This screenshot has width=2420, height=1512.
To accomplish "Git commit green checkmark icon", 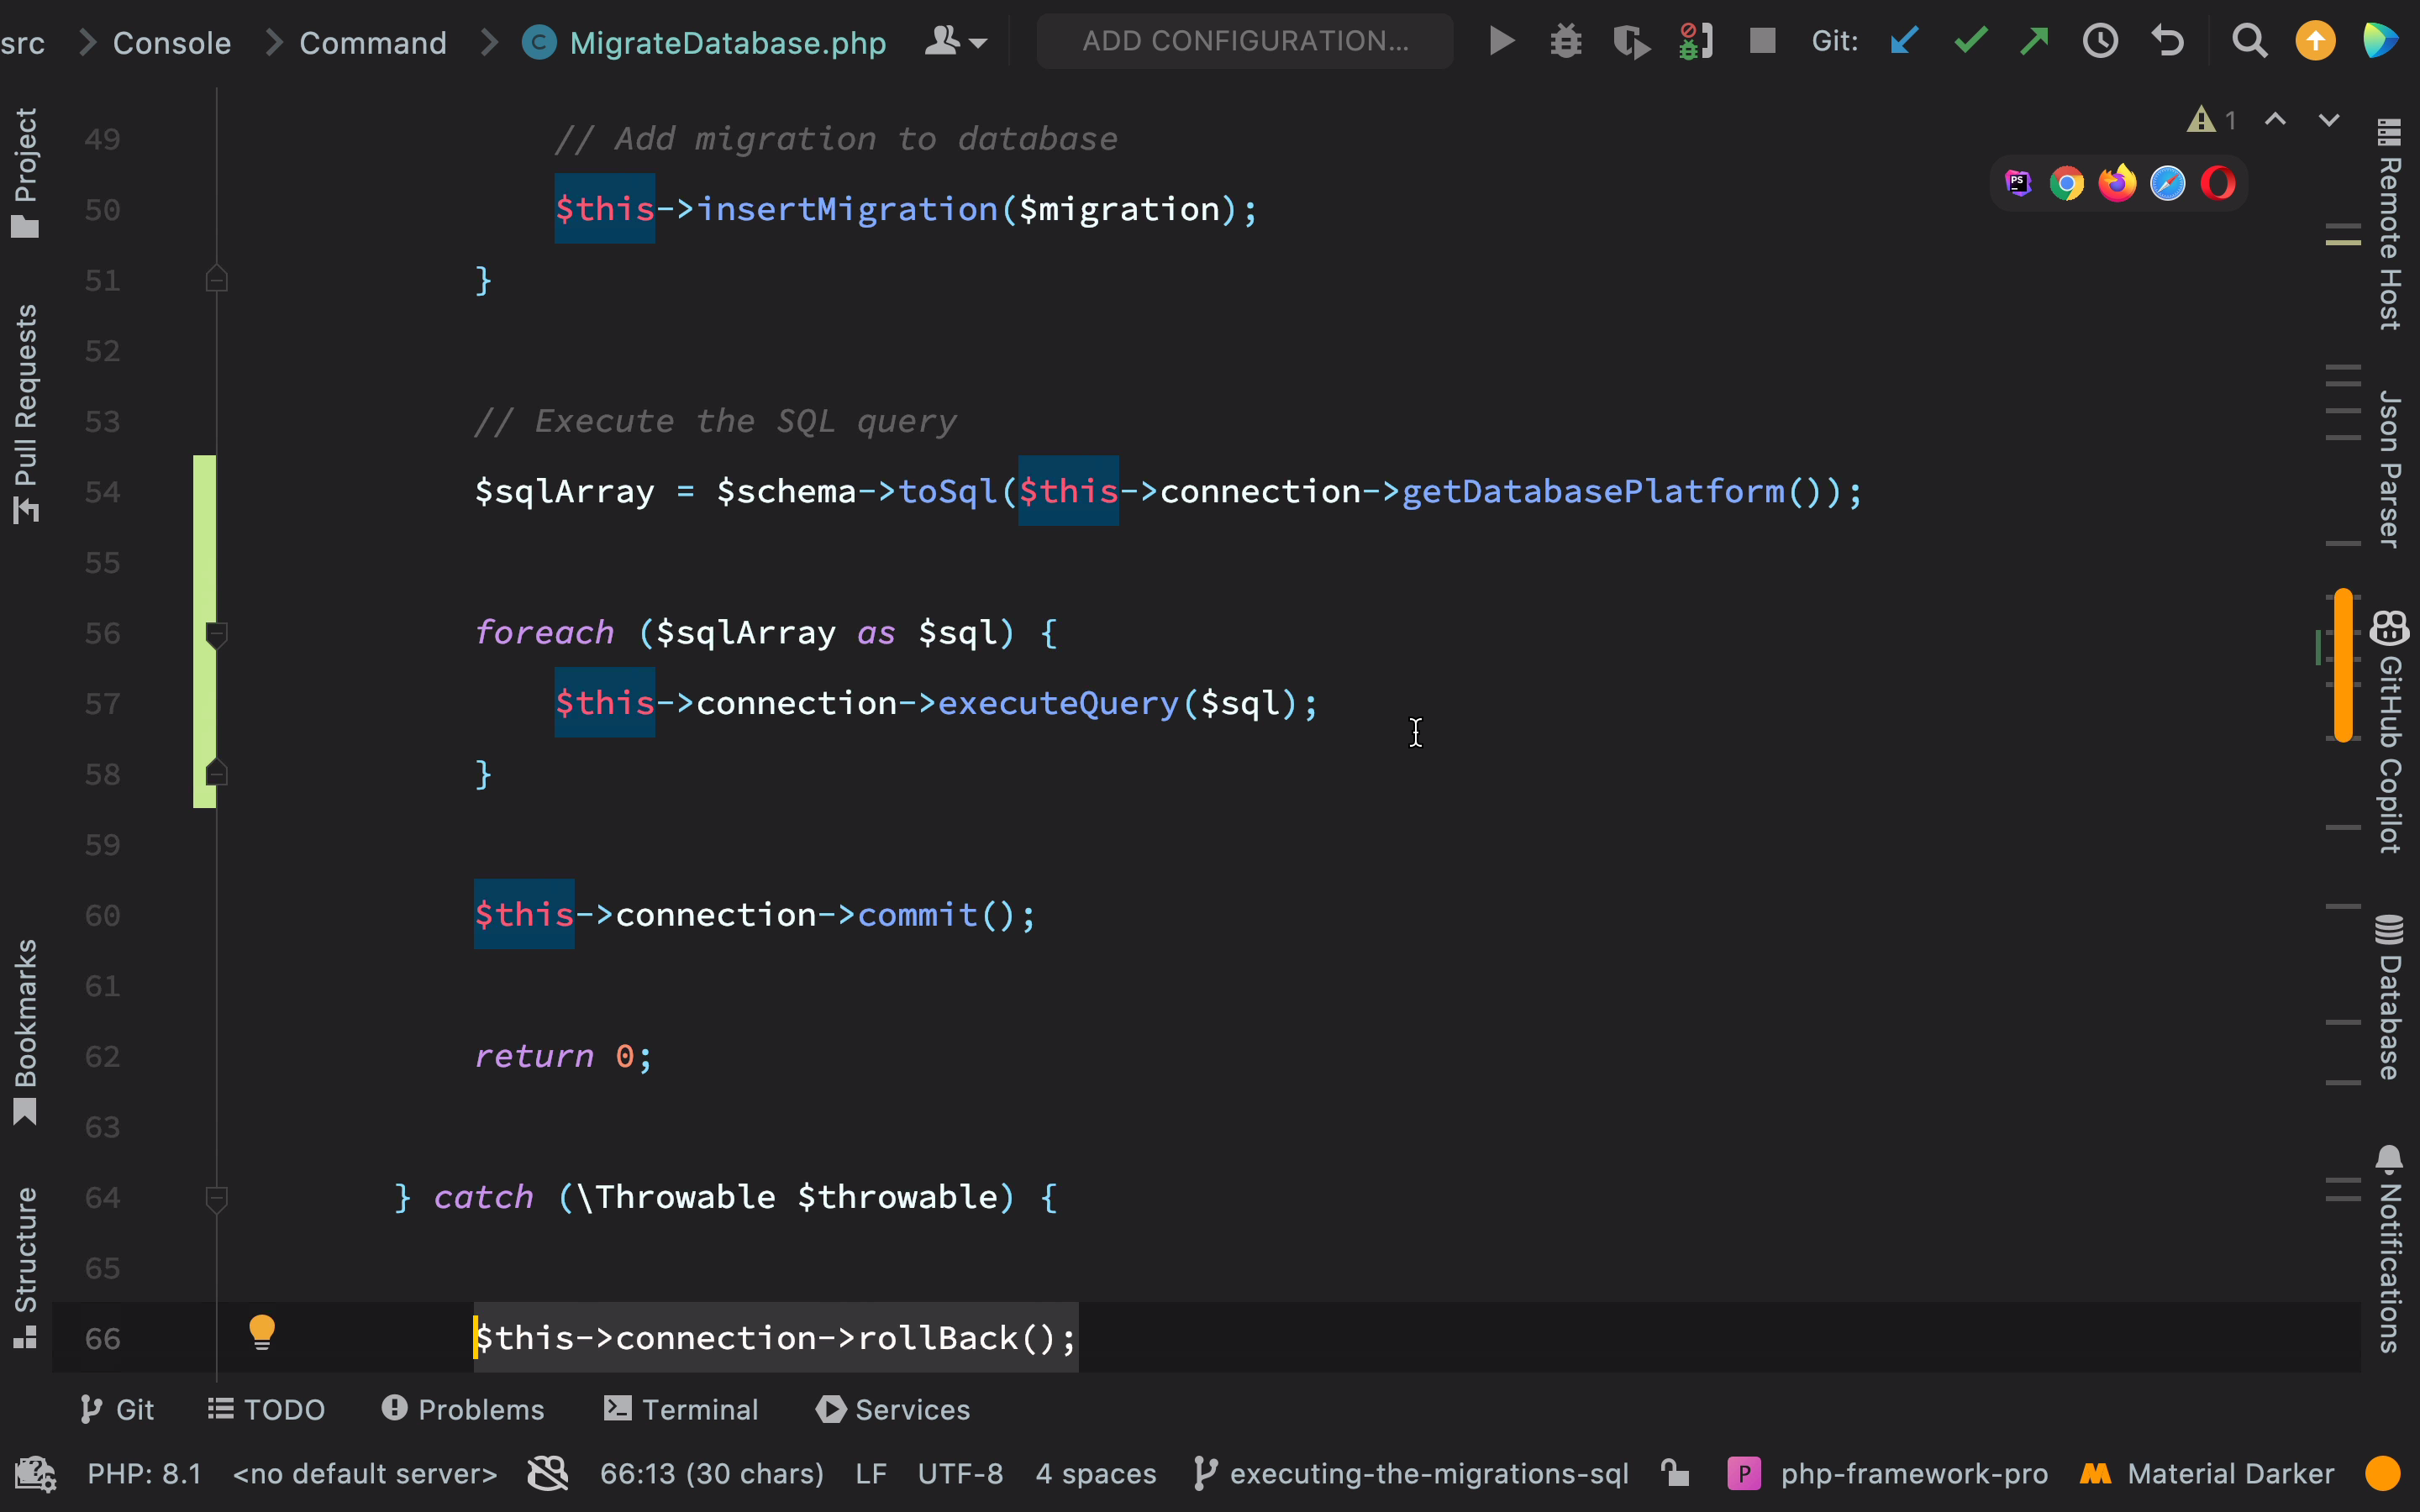I will (1970, 41).
